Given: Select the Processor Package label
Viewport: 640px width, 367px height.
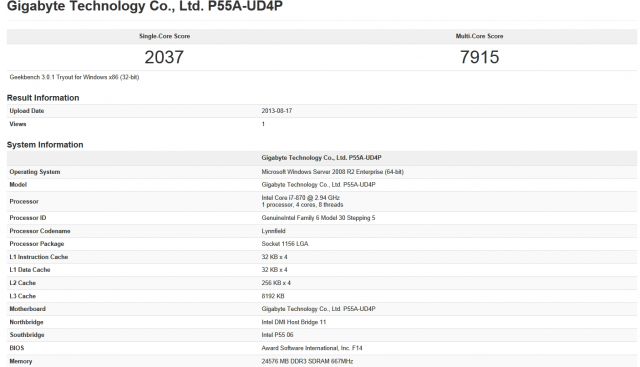Looking at the screenshot, I should [x=37, y=244].
